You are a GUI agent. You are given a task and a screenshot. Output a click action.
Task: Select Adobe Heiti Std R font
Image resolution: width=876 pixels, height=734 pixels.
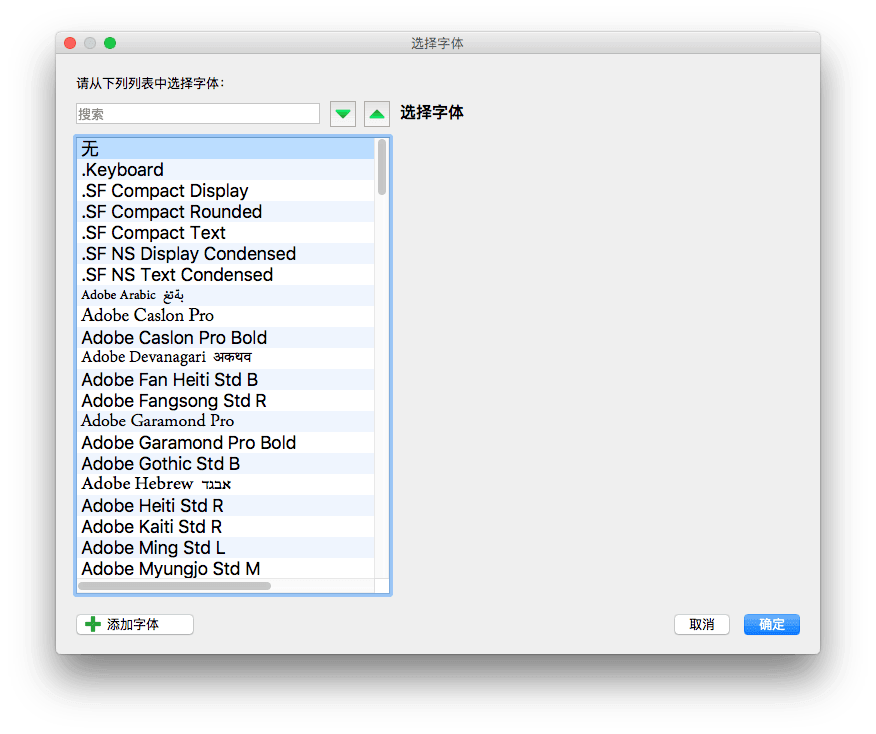click(225, 506)
